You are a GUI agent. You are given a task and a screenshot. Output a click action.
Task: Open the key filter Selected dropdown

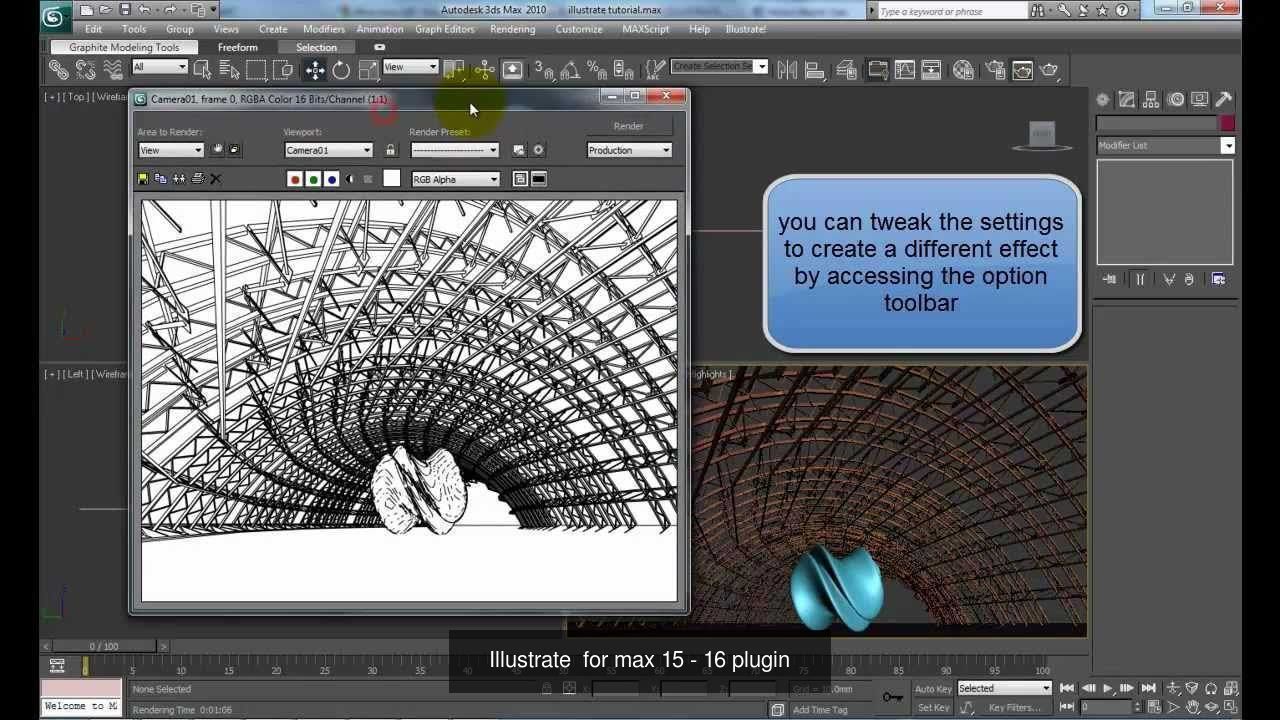[1005, 688]
